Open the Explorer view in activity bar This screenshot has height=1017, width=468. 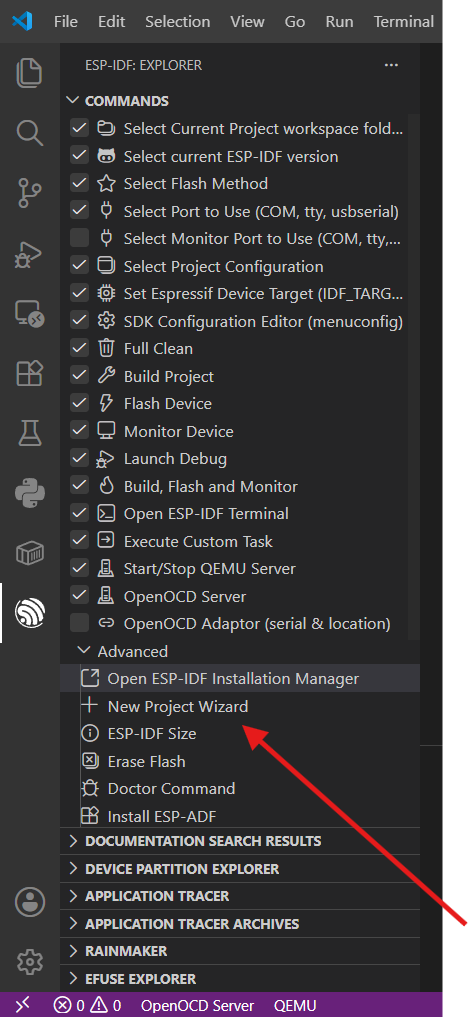click(x=30, y=73)
